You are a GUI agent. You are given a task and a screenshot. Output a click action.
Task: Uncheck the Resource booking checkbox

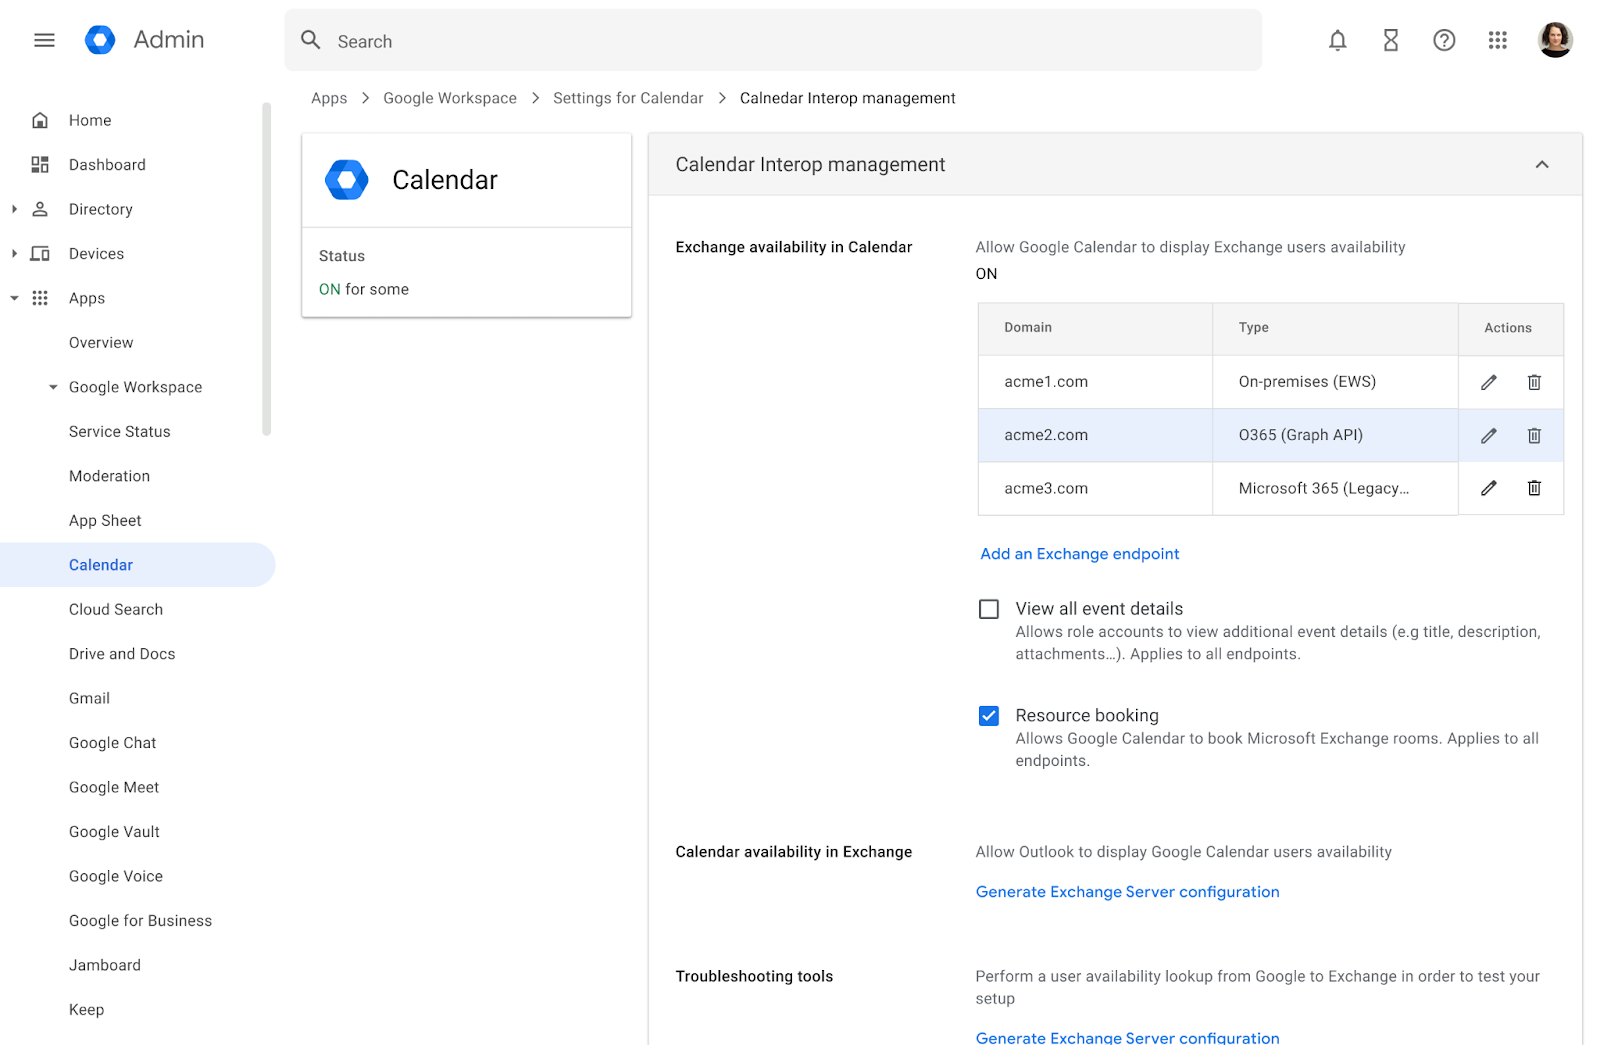click(x=989, y=716)
